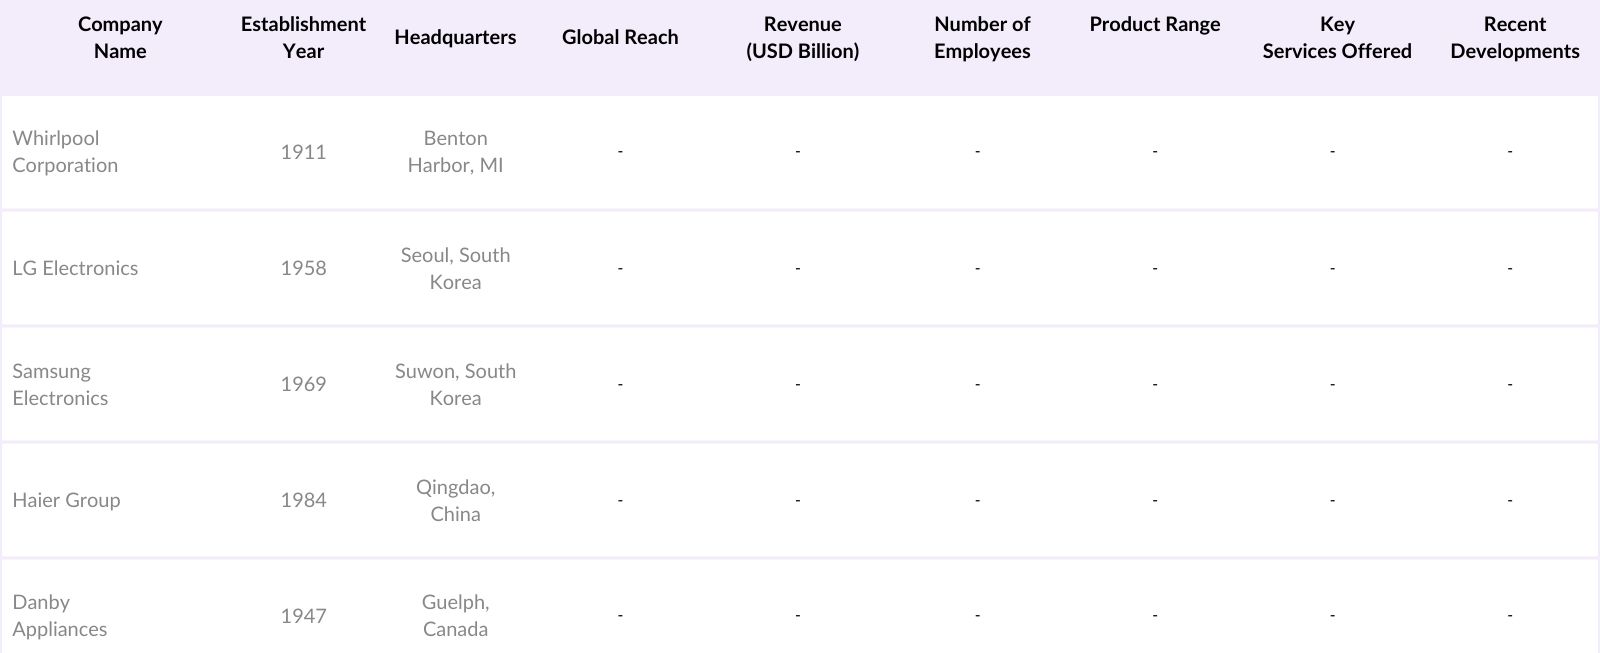
Task: Click the Samsung Electronics company name
Action: (x=60, y=384)
